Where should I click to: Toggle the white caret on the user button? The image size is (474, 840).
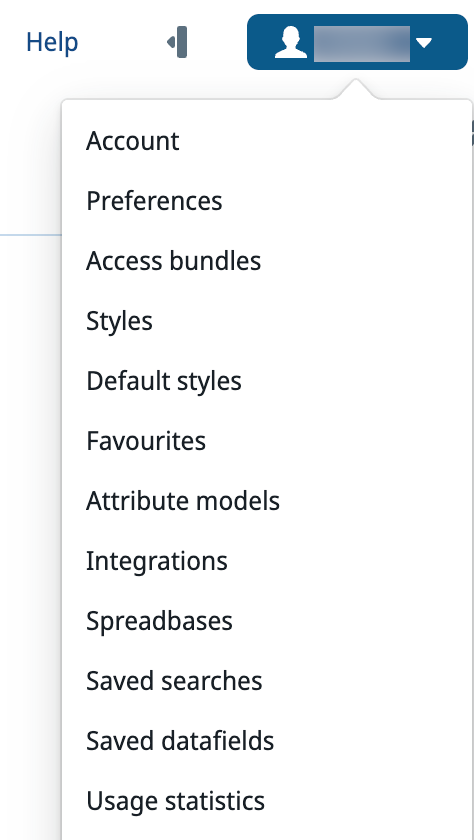pos(424,42)
